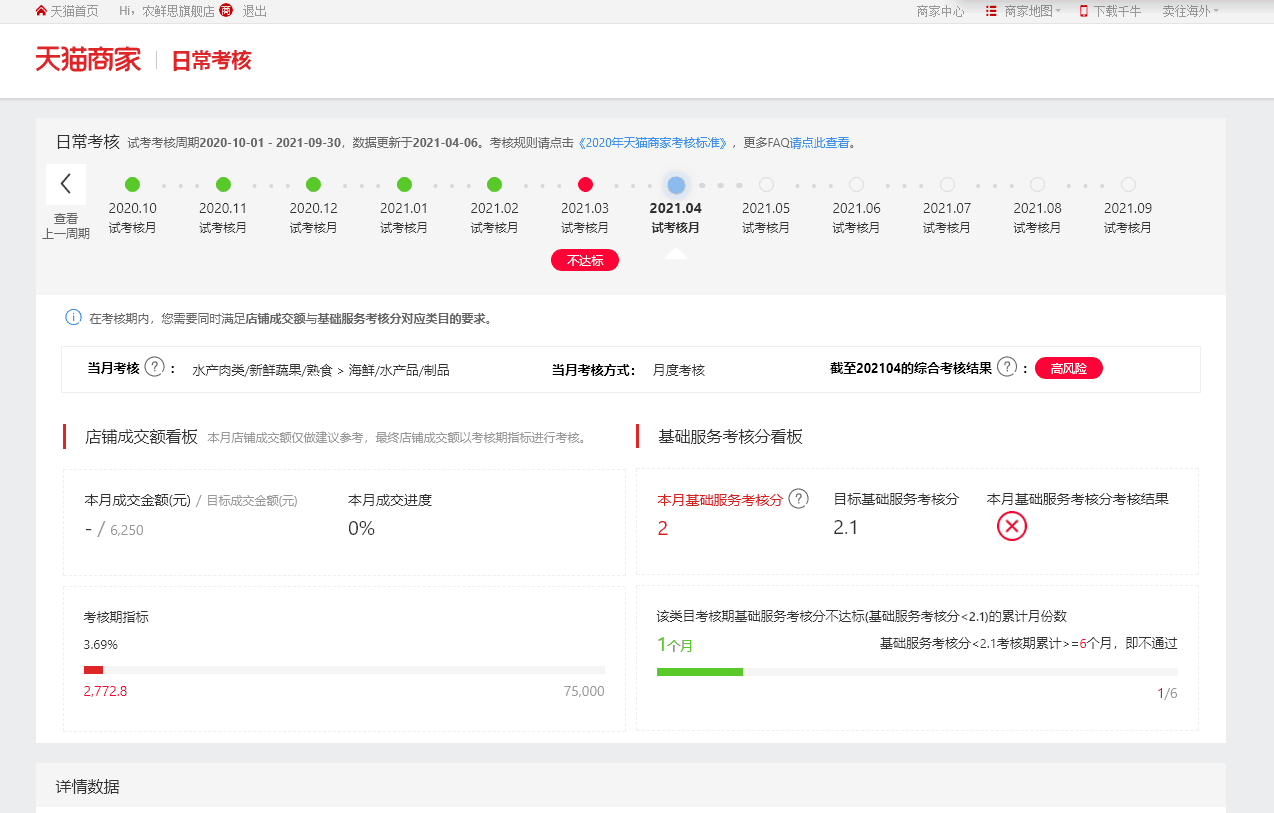Viewport: 1274px width, 813px height.
Task: Click the 月度考核 assessment method text
Action: (x=679, y=370)
